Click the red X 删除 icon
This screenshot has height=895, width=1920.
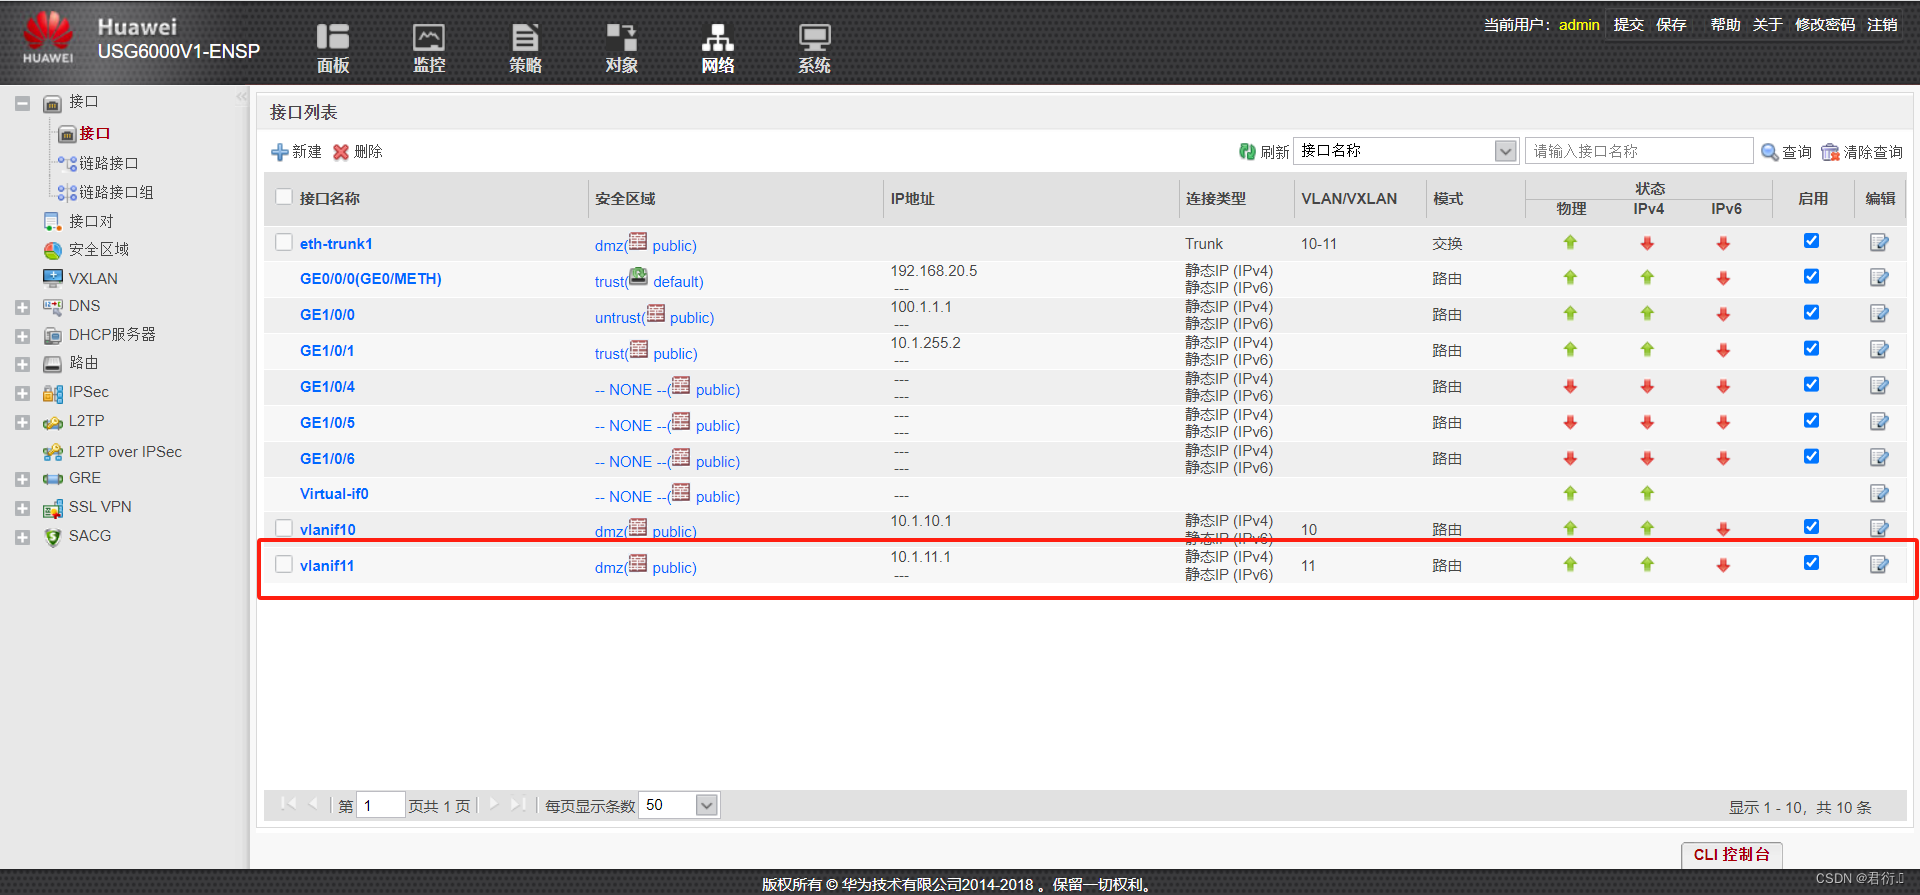(341, 152)
